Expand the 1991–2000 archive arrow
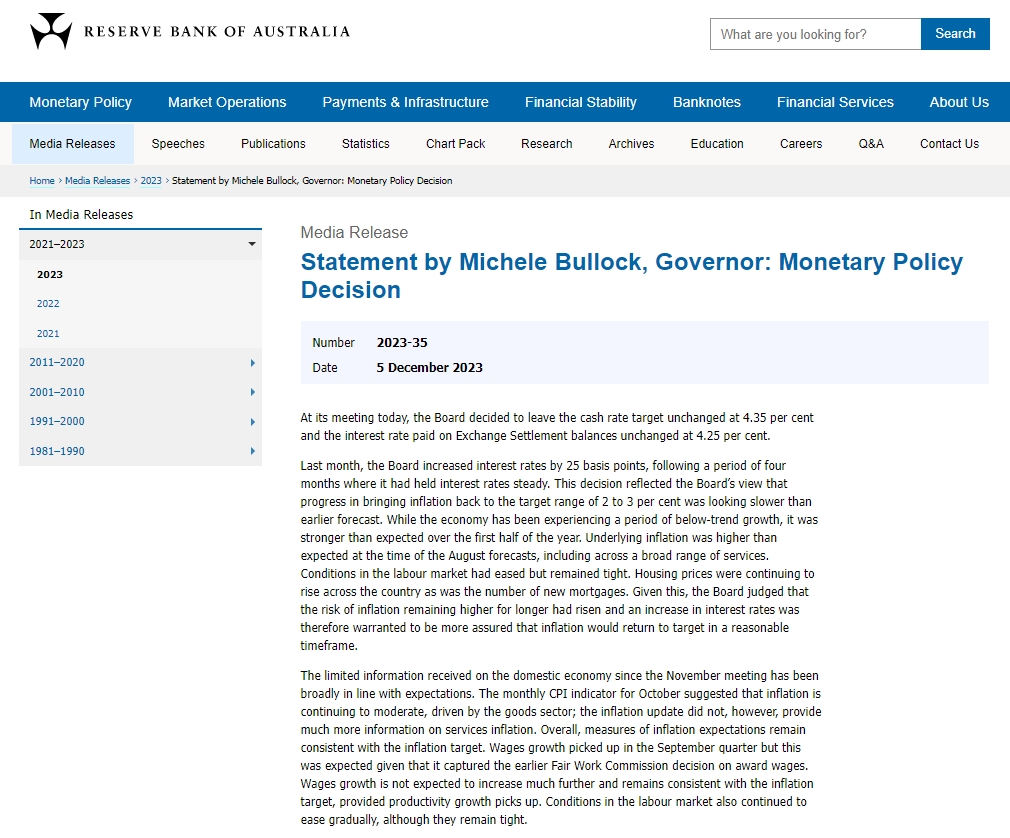Image resolution: width=1010 pixels, height=838 pixels. click(252, 422)
